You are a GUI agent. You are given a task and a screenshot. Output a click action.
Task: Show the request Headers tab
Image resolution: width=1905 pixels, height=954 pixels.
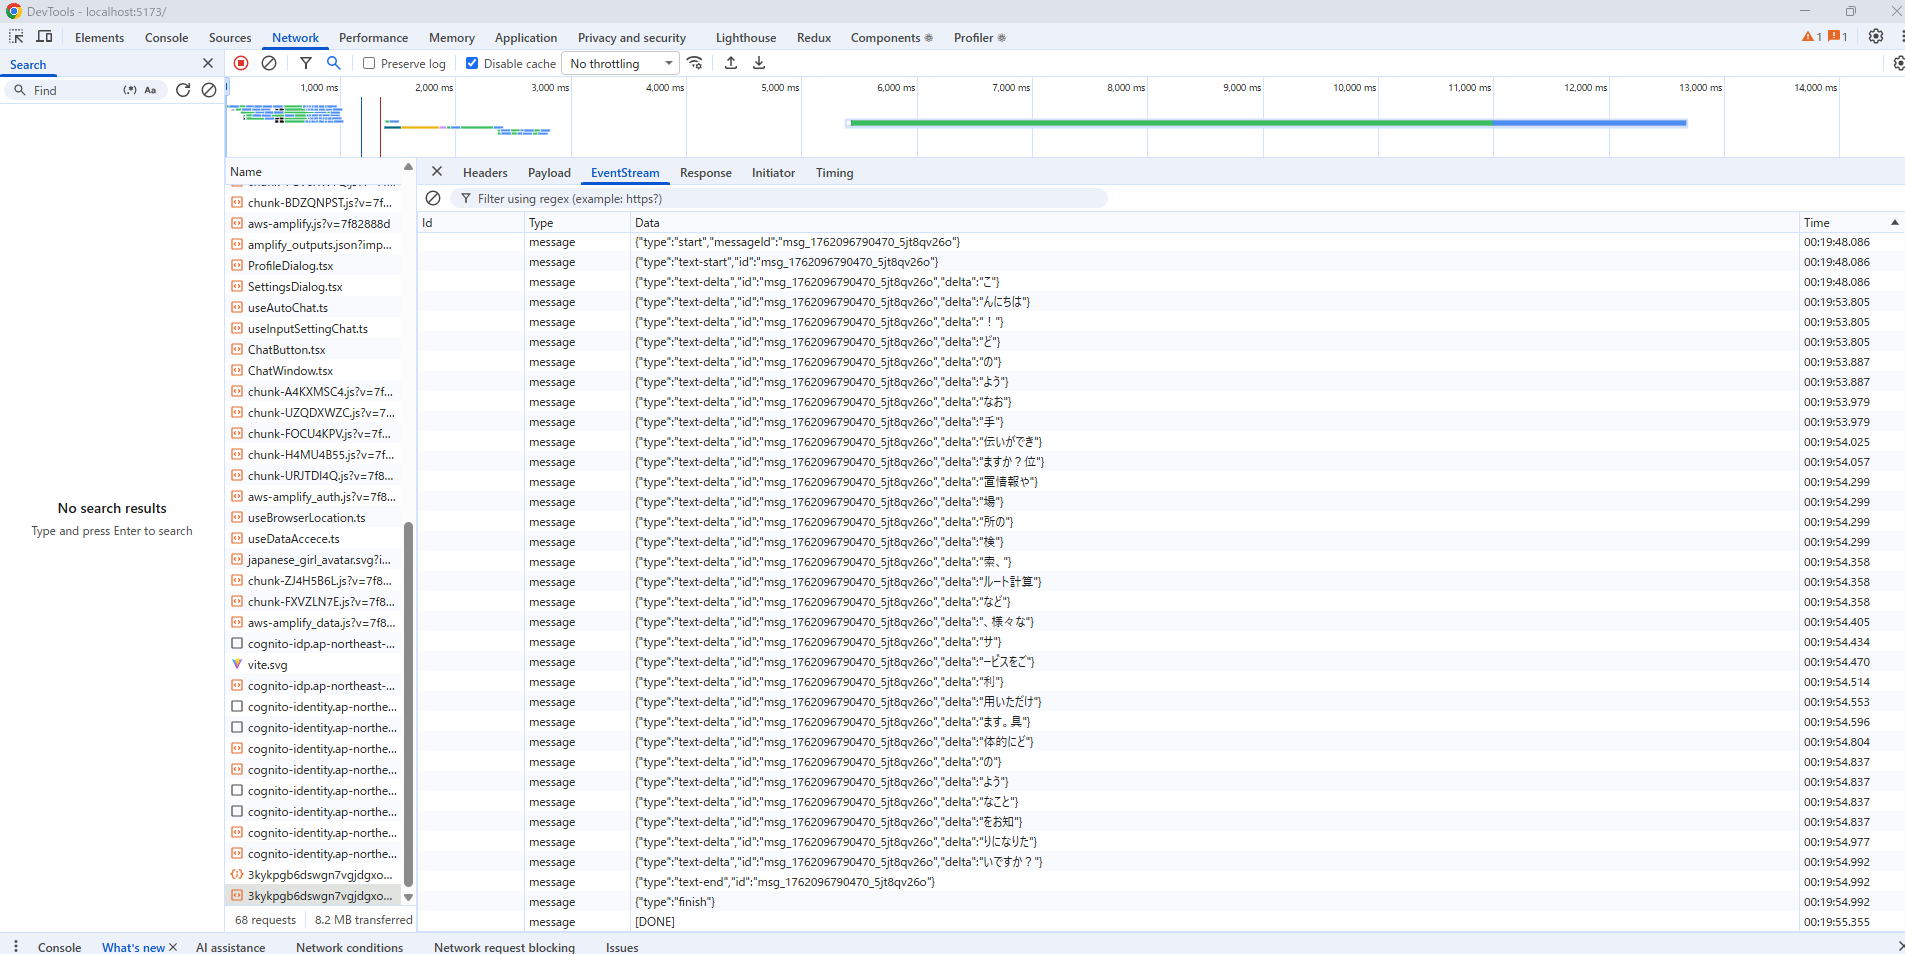pos(485,173)
